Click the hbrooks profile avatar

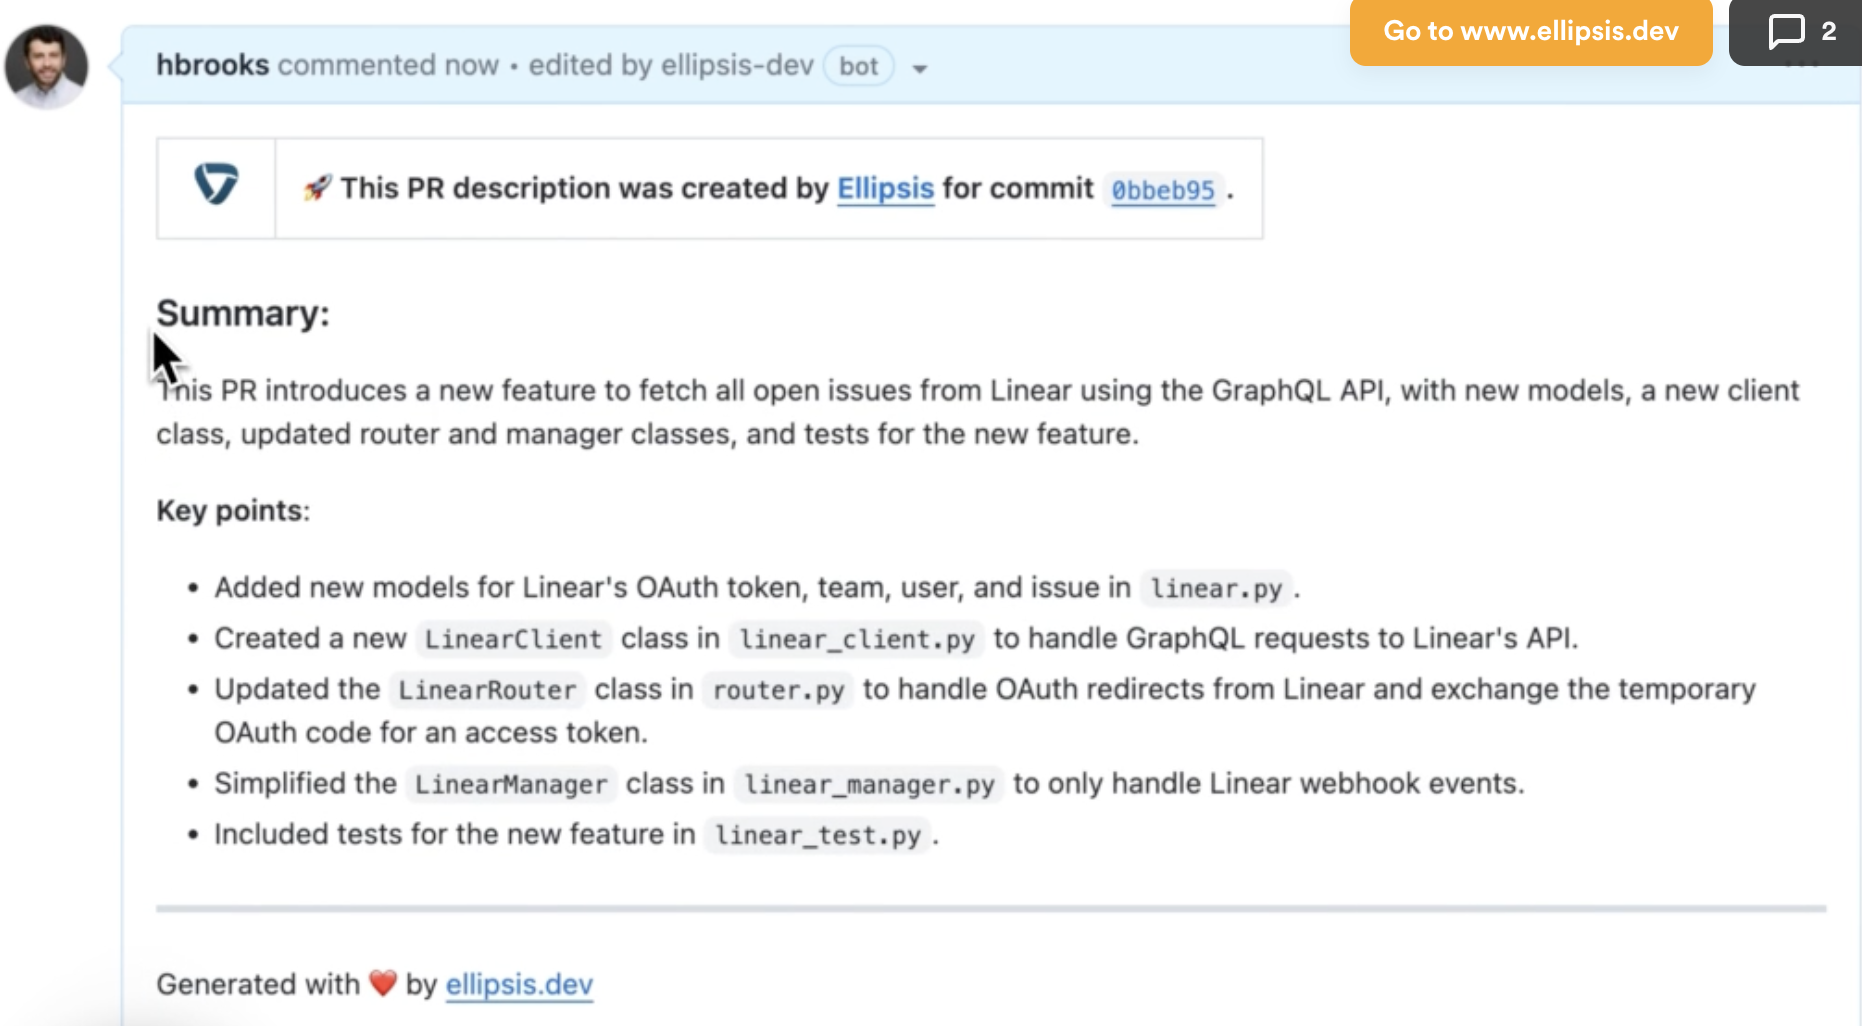point(46,67)
